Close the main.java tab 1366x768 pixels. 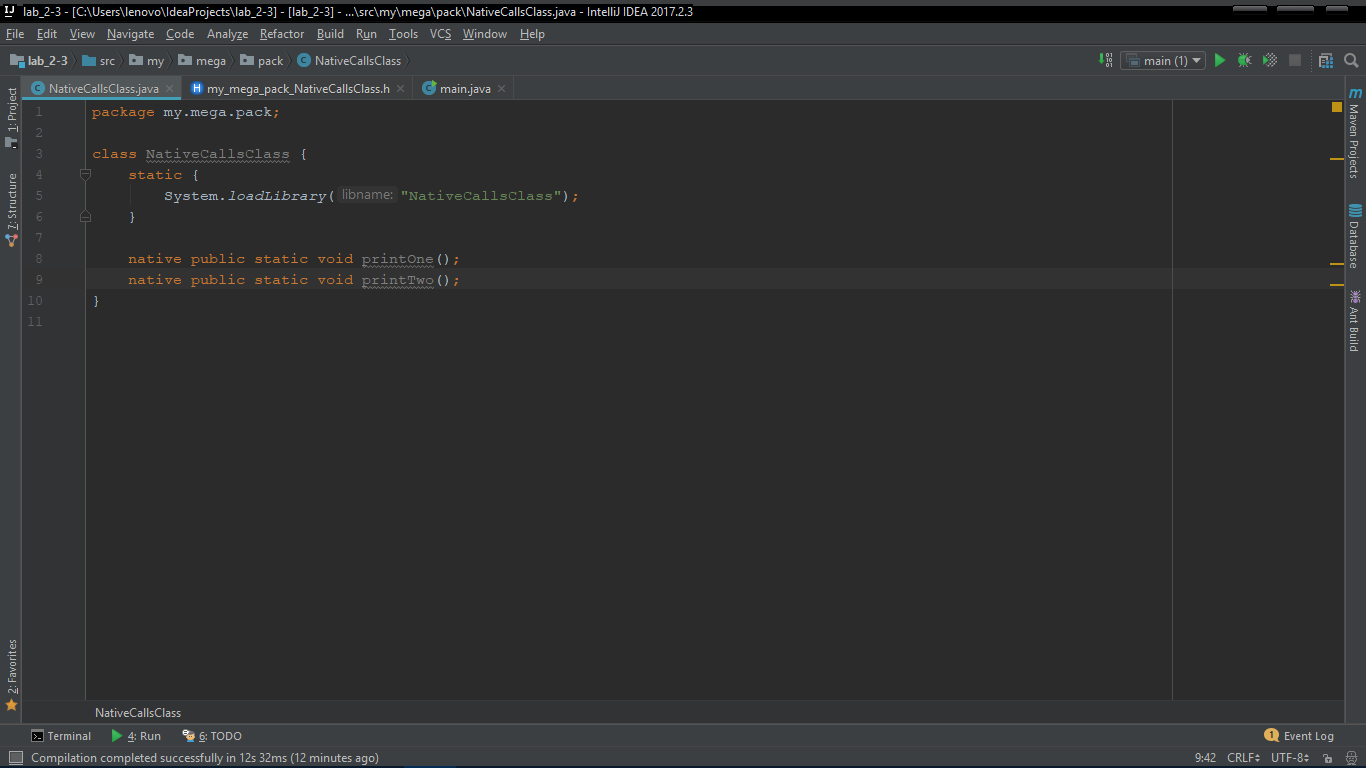pos(502,88)
